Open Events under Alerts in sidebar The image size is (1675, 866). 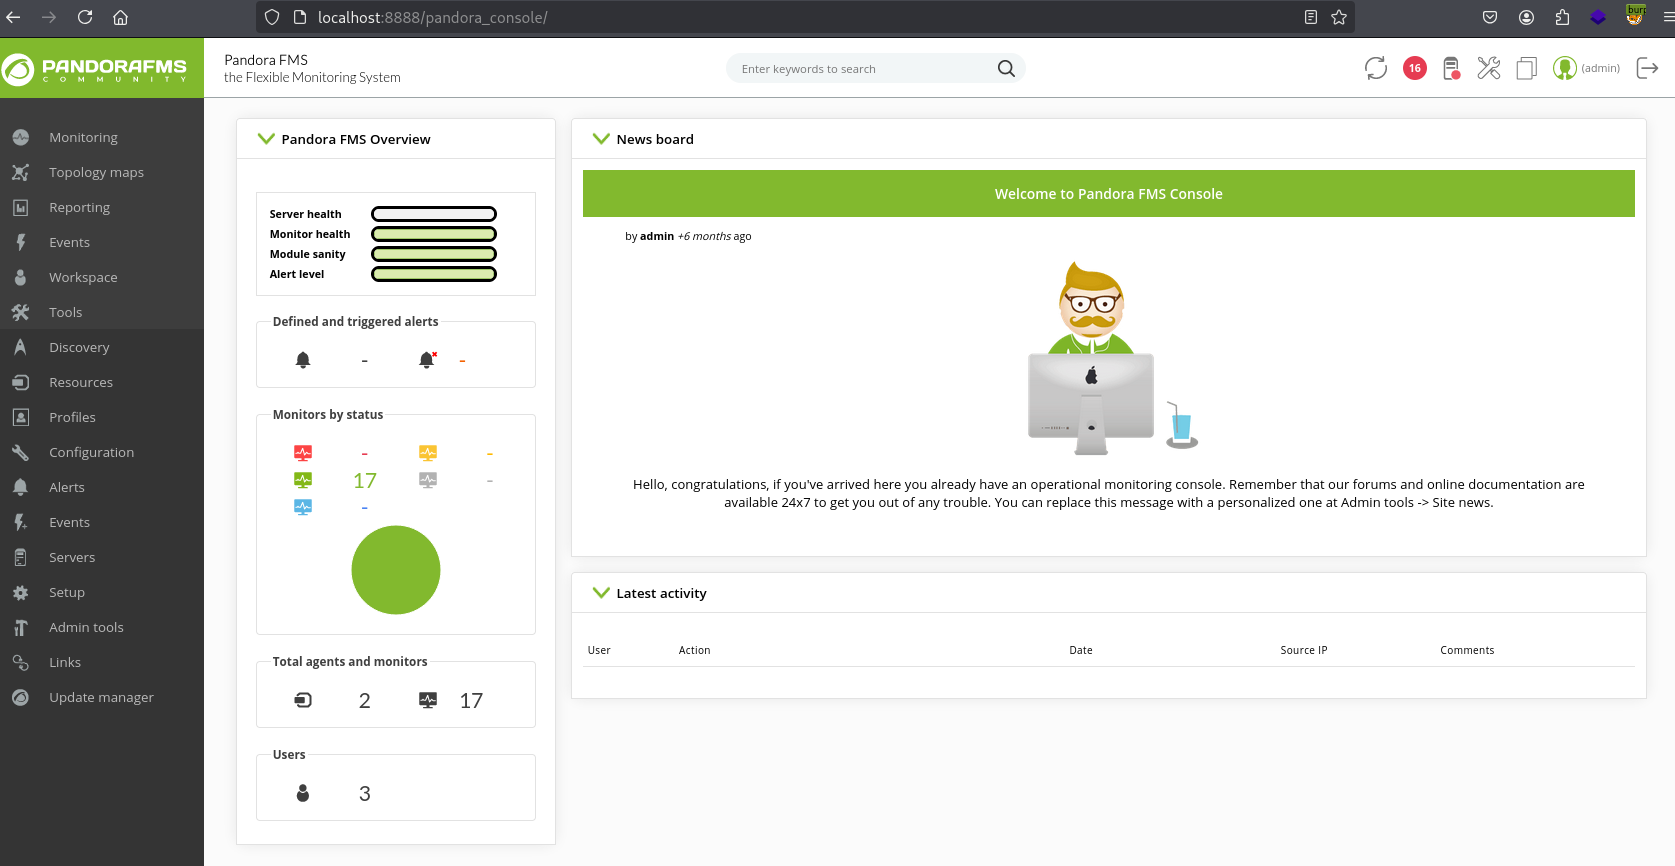pos(69,522)
